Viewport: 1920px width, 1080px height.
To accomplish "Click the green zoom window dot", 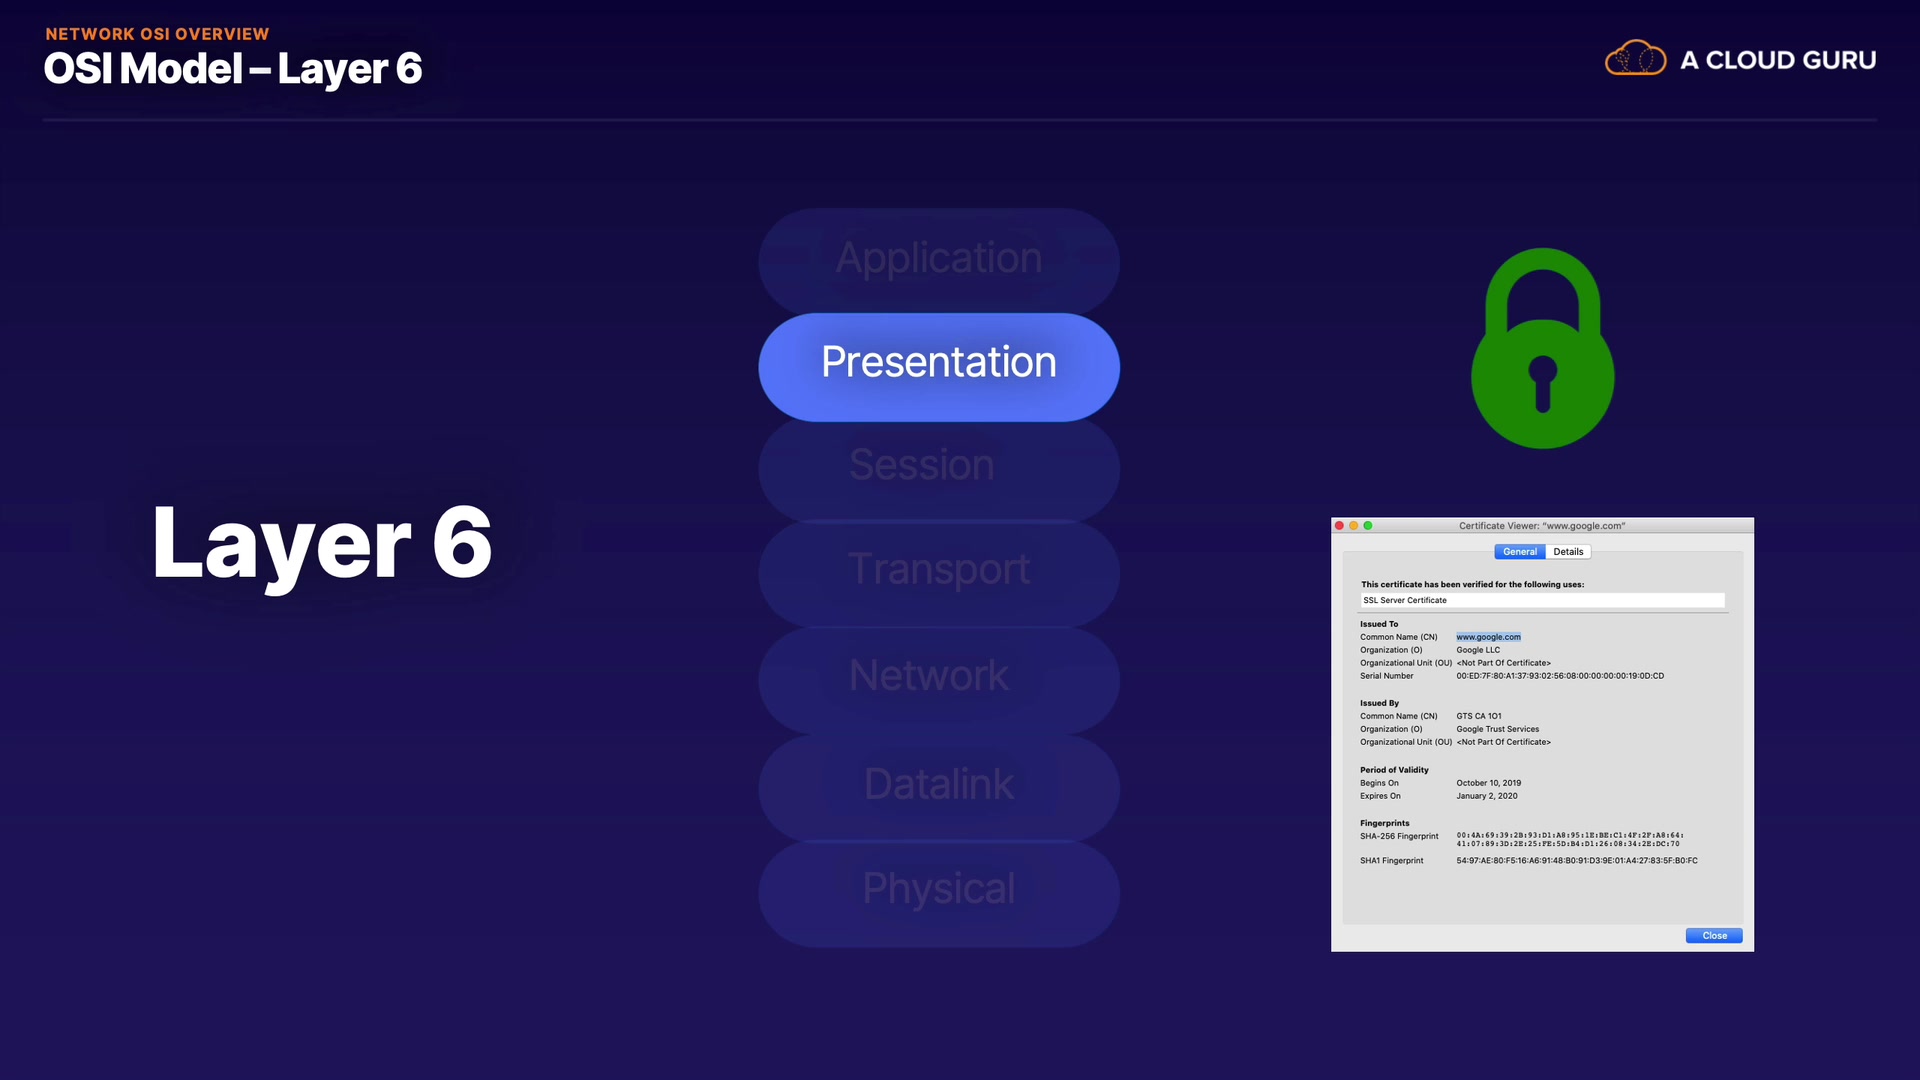I will point(1368,526).
